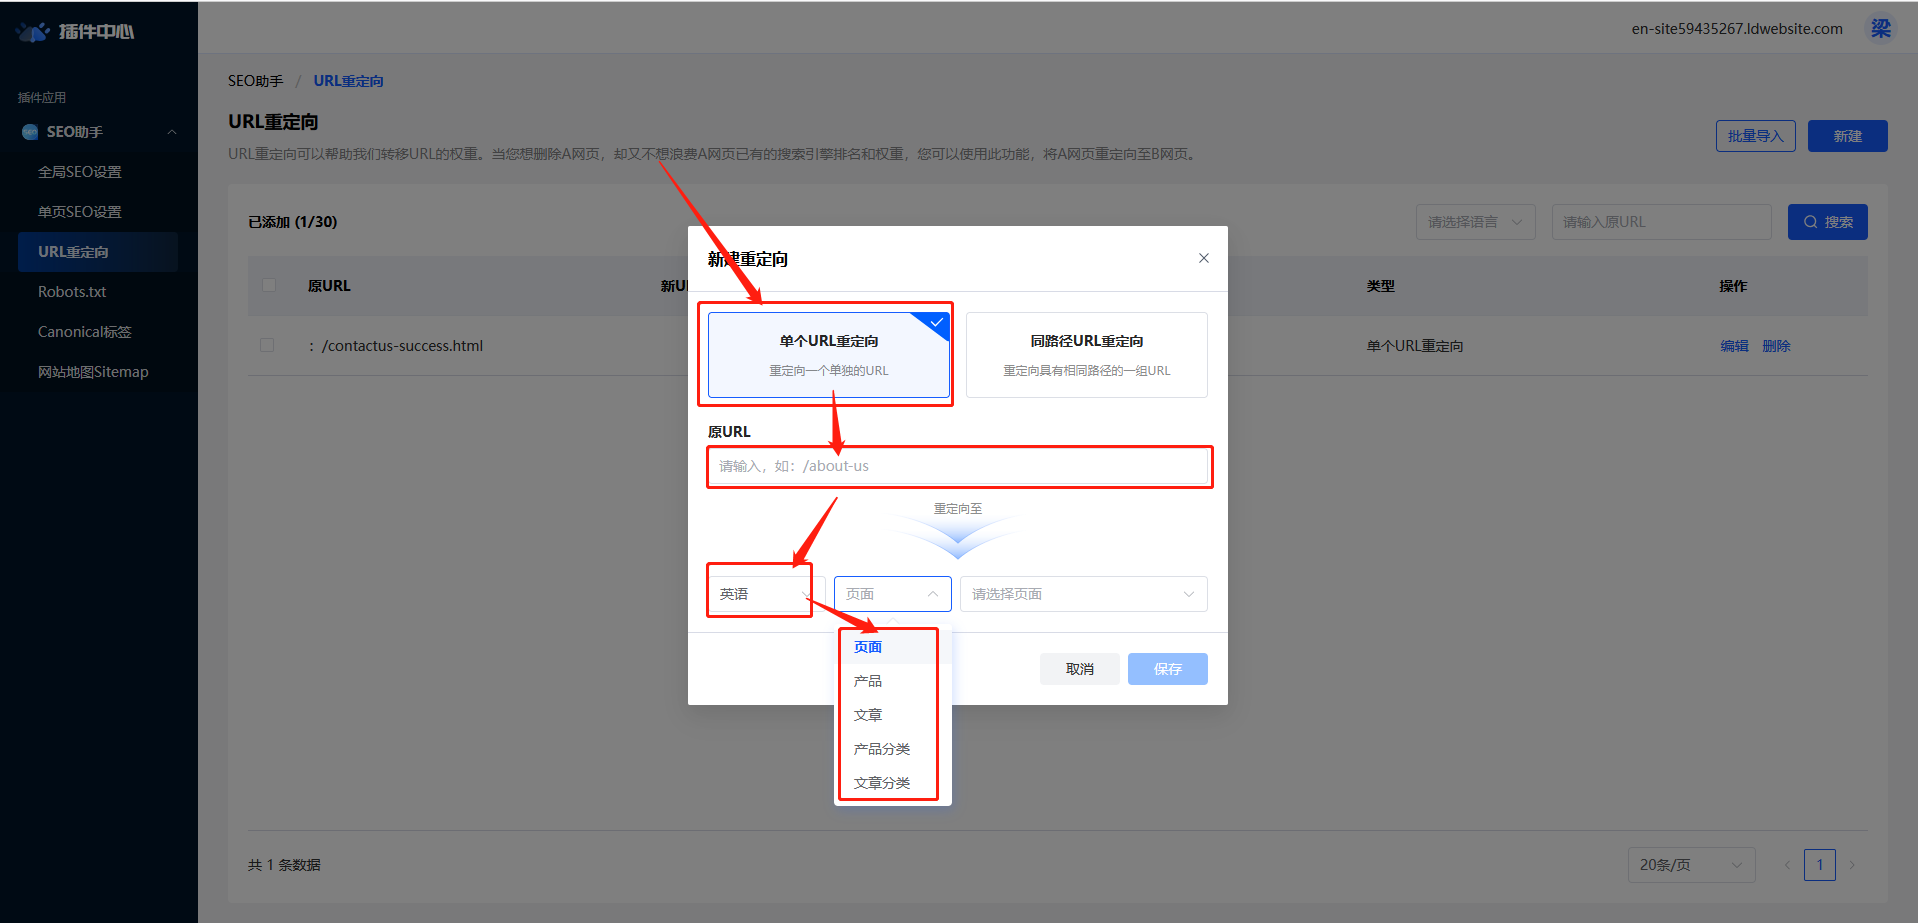Choose 文章 from the dropdown list

[x=868, y=715]
